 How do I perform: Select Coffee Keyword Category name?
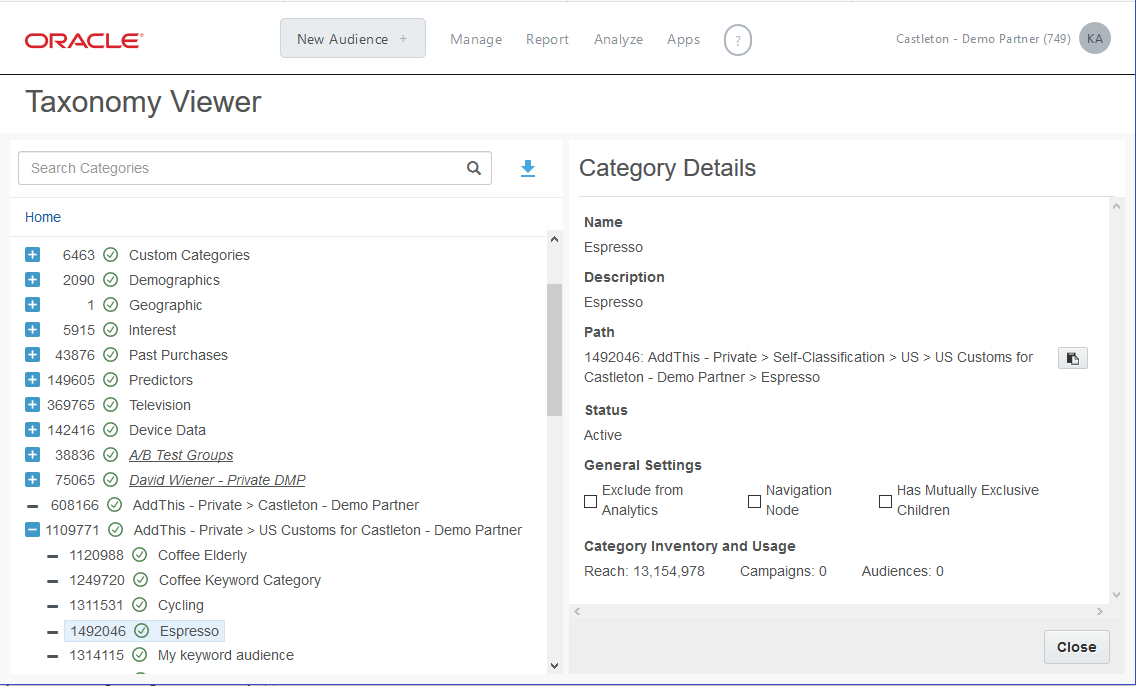(x=240, y=580)
